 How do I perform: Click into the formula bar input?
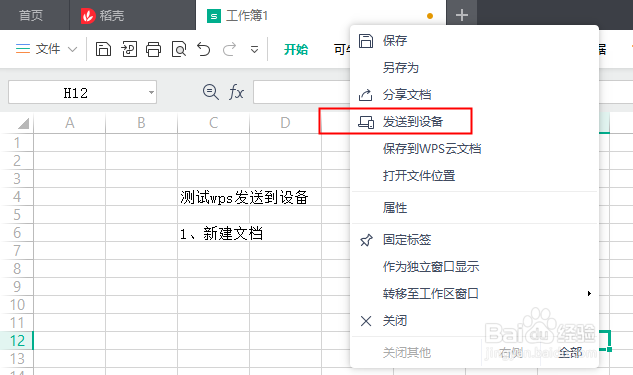click(302, 92)
